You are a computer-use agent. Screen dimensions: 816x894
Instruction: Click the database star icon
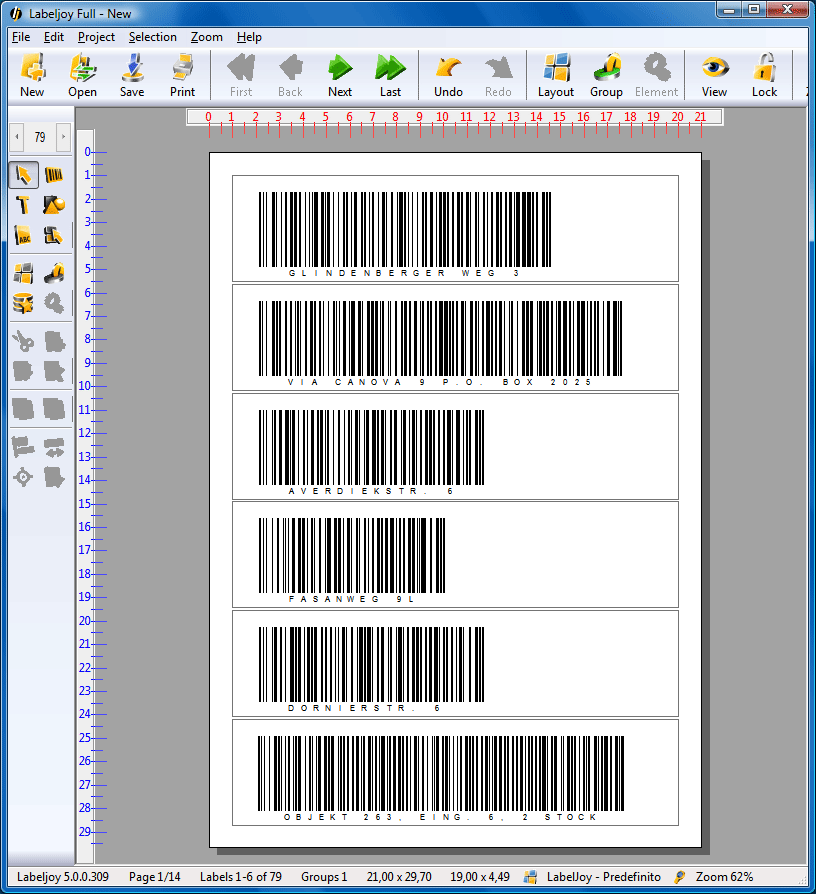click(23, 303)
